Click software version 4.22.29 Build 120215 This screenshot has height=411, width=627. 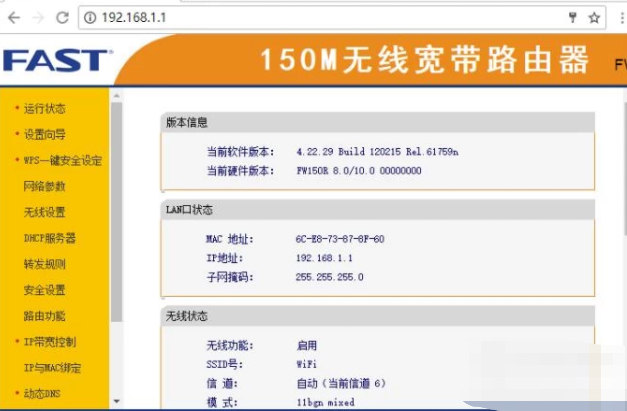pos(377,152)
